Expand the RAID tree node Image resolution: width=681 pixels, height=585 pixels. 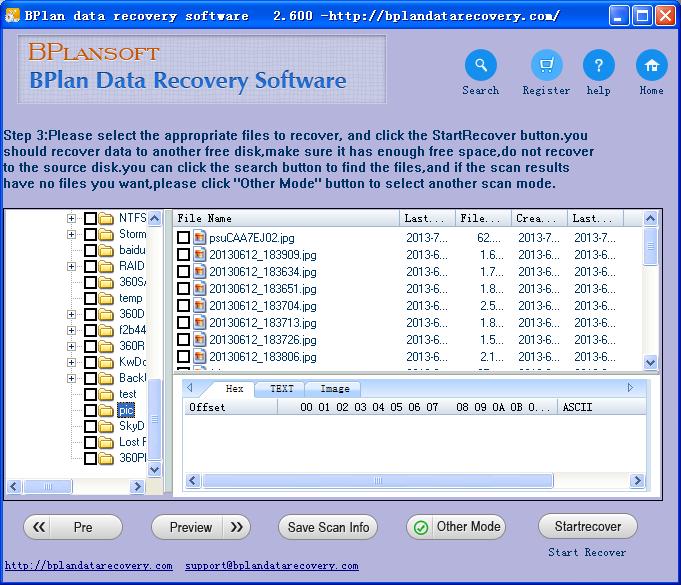coord(71,266)
